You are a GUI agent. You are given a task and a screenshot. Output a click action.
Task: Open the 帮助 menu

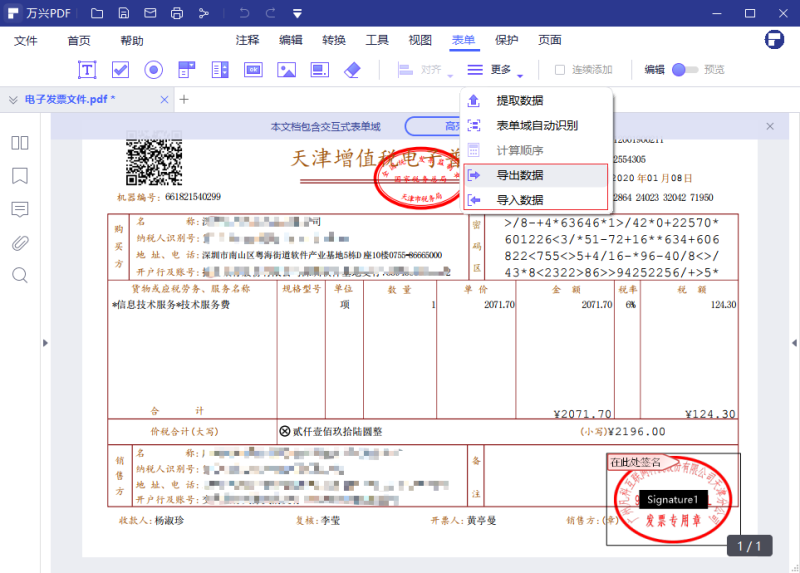[x=132, y=40]
